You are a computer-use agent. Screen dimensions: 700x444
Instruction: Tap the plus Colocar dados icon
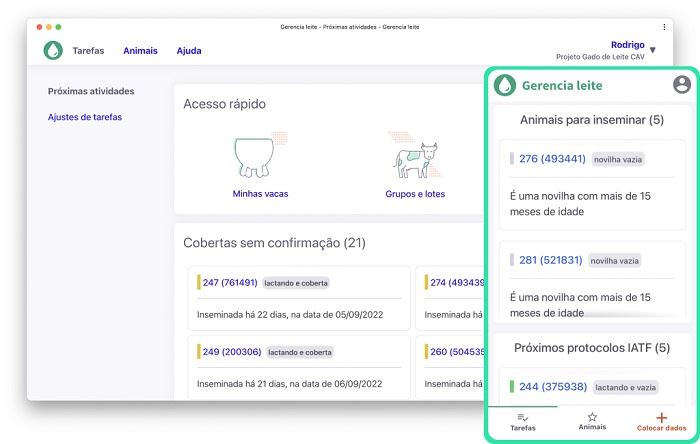pyautogui.click(x=660, y=416)
